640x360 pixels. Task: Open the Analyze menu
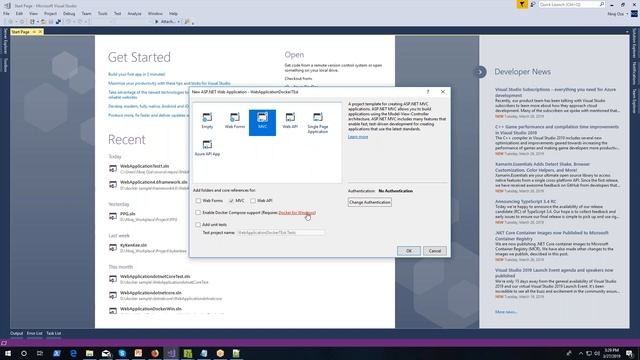pyautogui.click(x=134, y=13)
